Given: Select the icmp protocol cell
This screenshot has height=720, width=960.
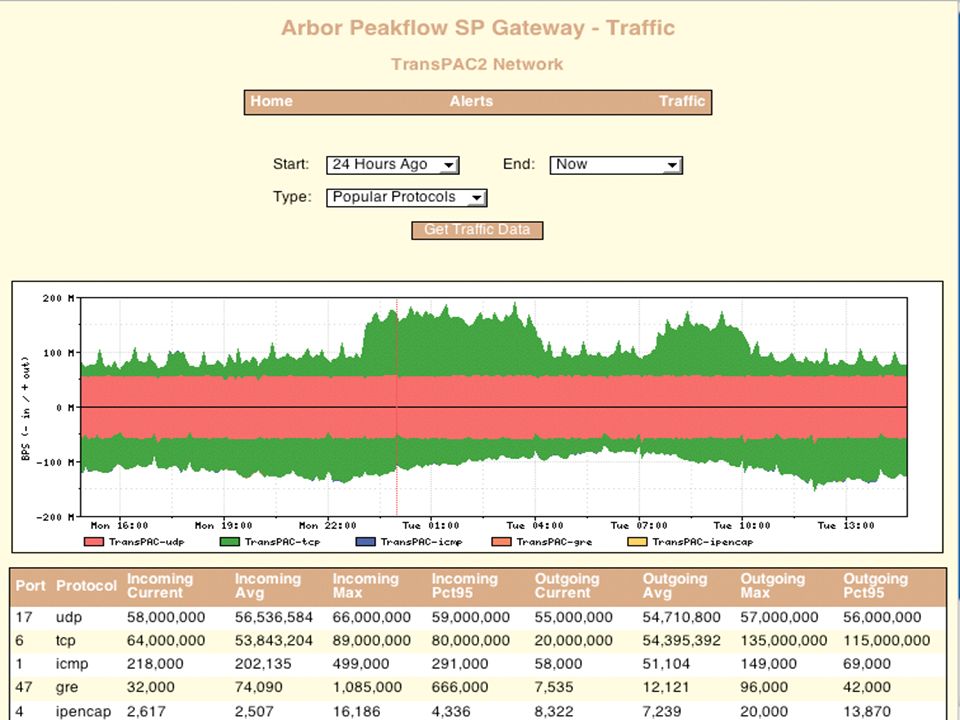Looking at the screenshot, I should tap(72, 664).
